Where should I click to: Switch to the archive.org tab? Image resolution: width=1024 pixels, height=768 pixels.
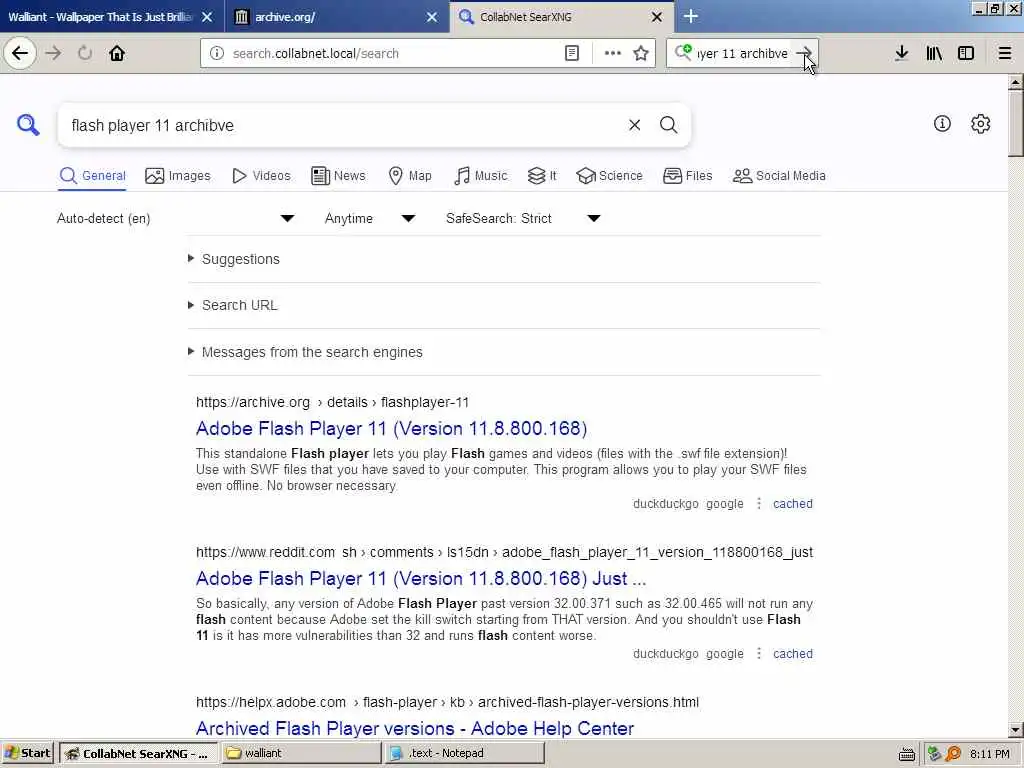click(337, 17)
